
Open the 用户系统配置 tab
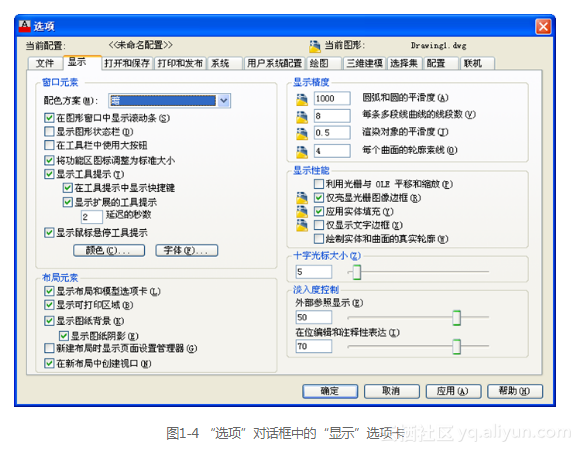pos(274,63)
